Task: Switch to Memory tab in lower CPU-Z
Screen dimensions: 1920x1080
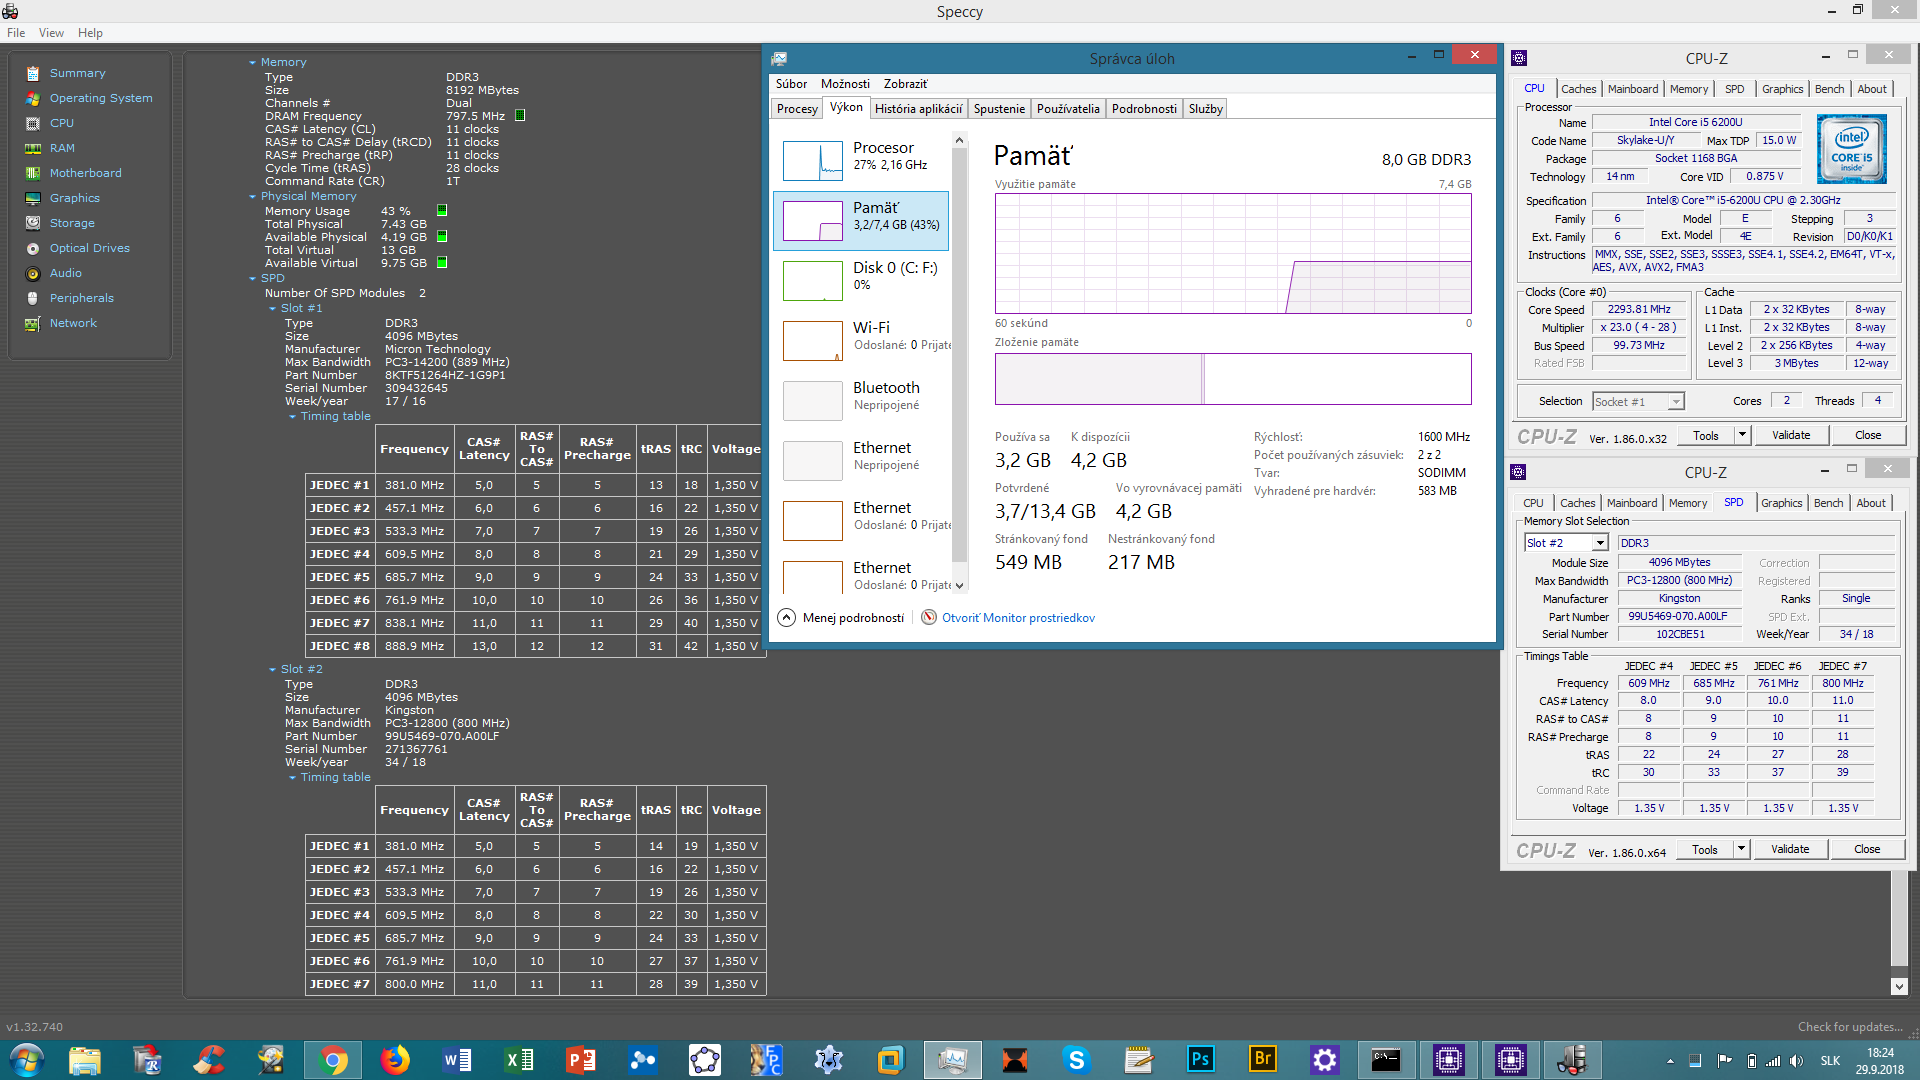Action: point(1688,503)
